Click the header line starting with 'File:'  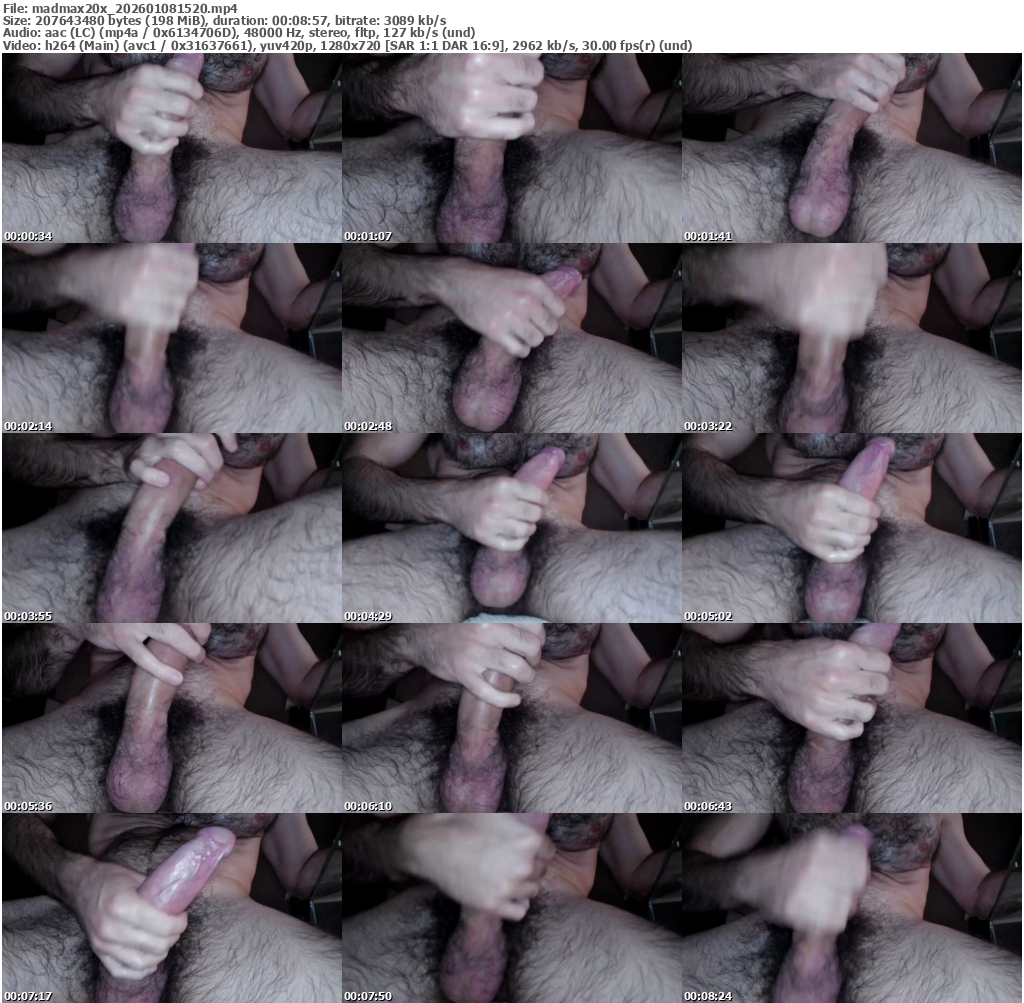point(120,8)
